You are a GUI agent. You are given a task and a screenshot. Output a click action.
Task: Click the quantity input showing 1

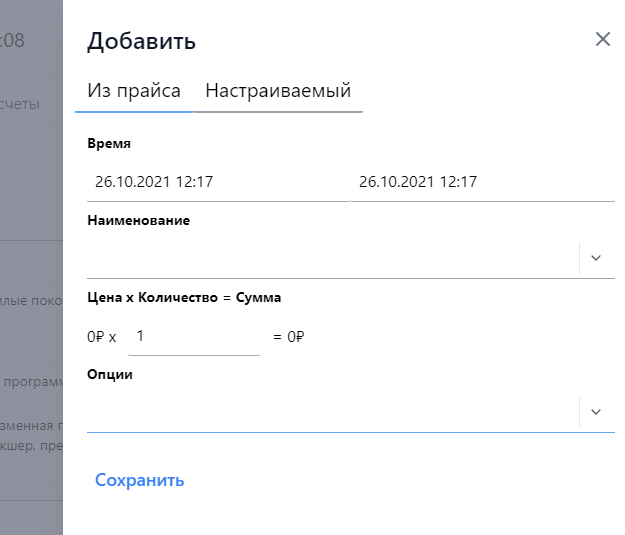click(193, 337)
